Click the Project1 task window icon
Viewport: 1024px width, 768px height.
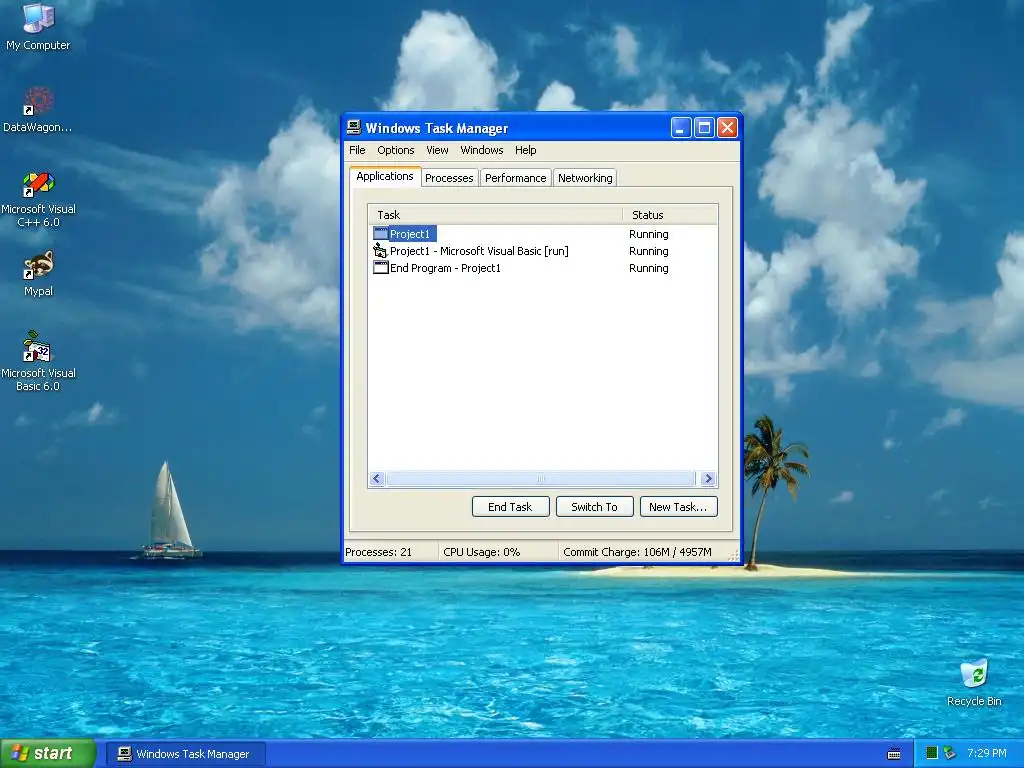coord(380,234)
